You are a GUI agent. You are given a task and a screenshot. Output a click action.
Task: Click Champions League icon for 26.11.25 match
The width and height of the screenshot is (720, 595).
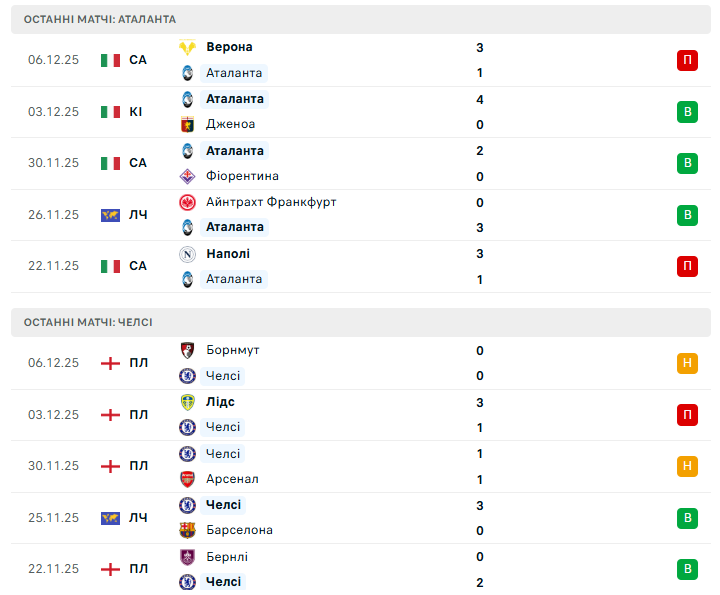coord(110,215)
